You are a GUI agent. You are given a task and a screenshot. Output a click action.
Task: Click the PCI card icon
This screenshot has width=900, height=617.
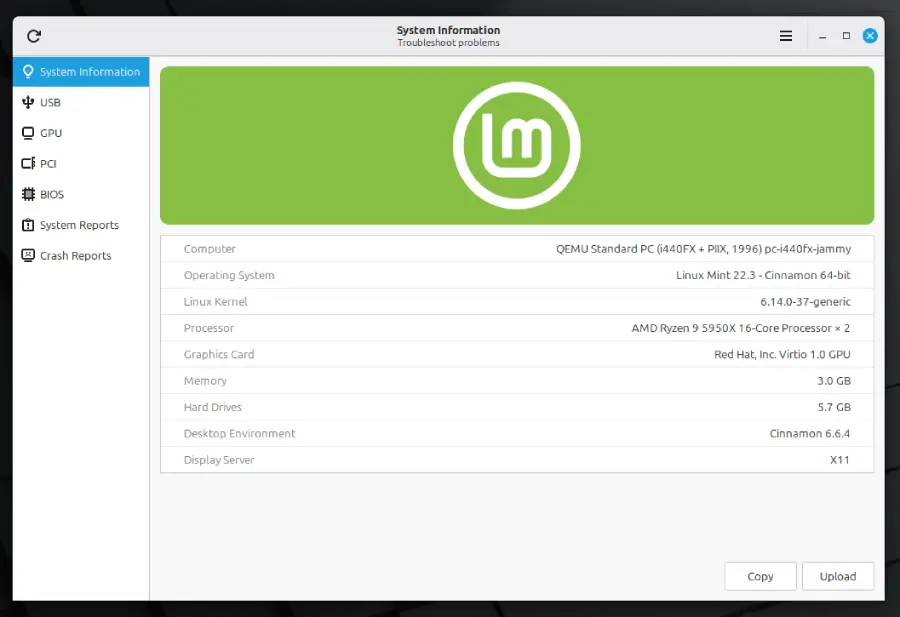click(28, 164)
